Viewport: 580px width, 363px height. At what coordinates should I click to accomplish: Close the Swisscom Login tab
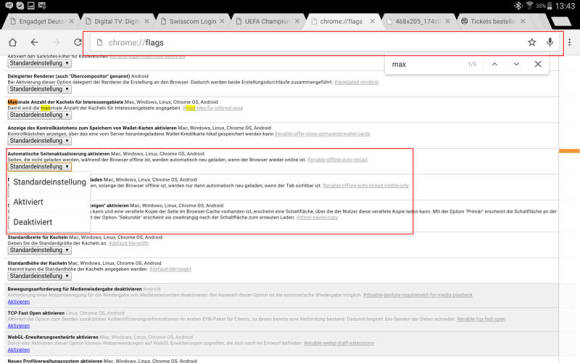point(222,21)
